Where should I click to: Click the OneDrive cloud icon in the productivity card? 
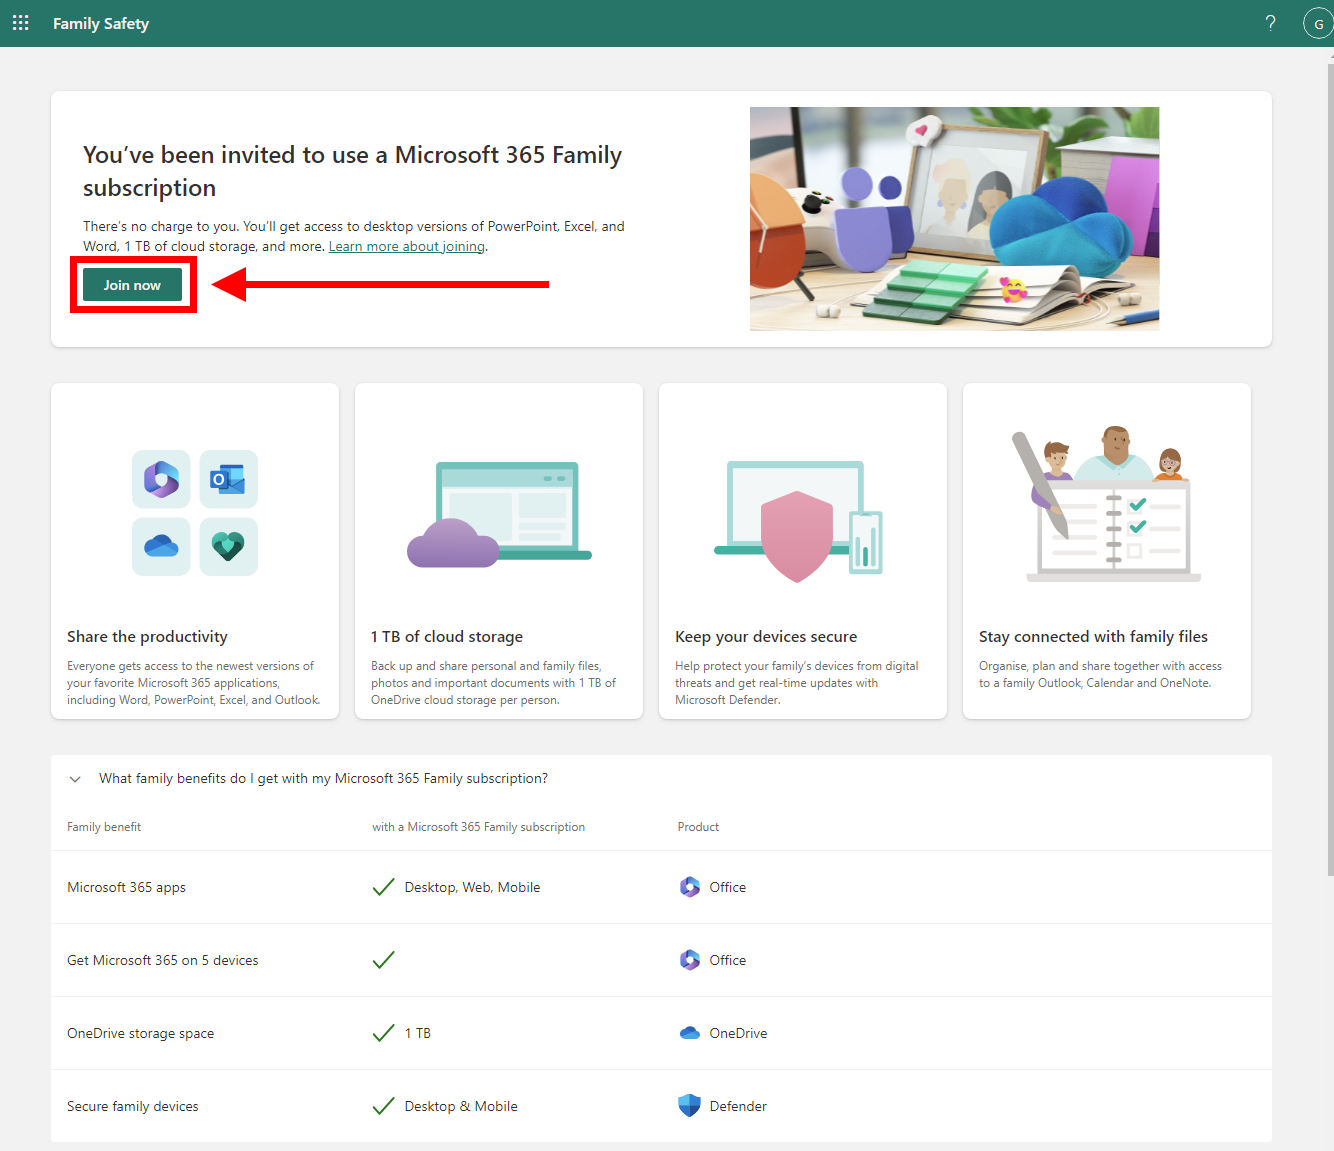point(161,546)
